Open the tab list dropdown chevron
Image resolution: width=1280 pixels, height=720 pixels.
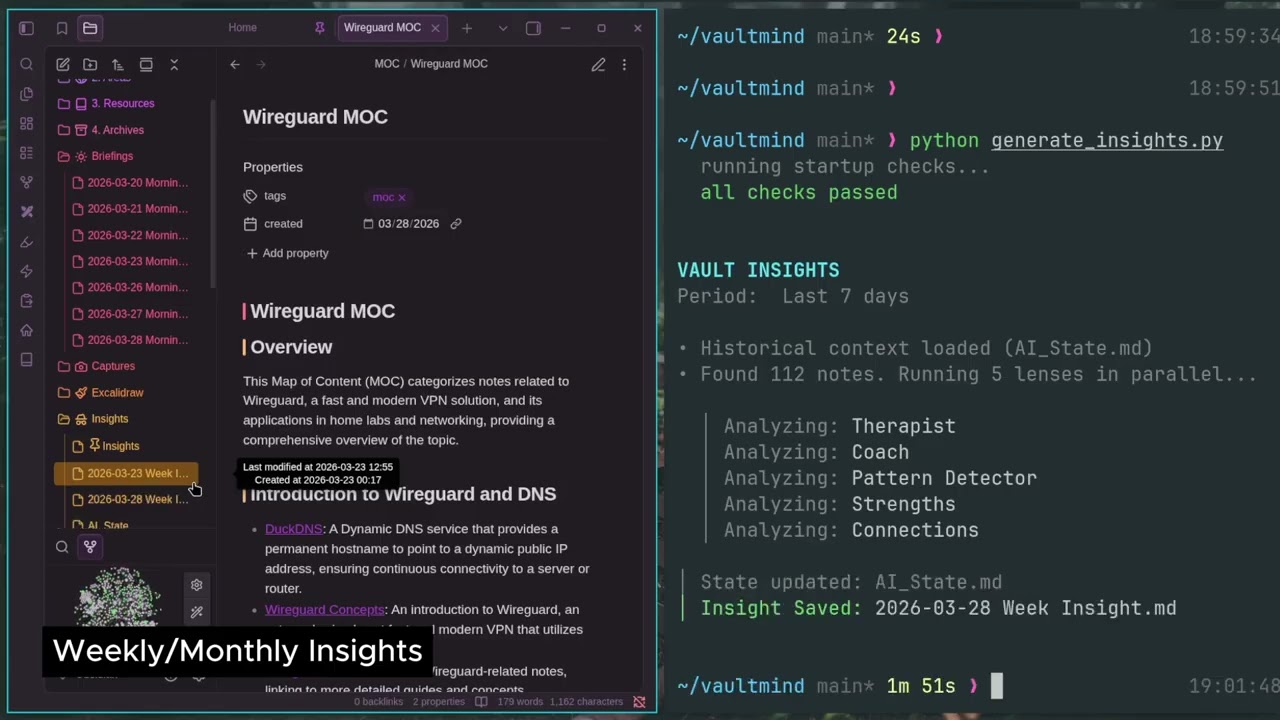(503, 28)
